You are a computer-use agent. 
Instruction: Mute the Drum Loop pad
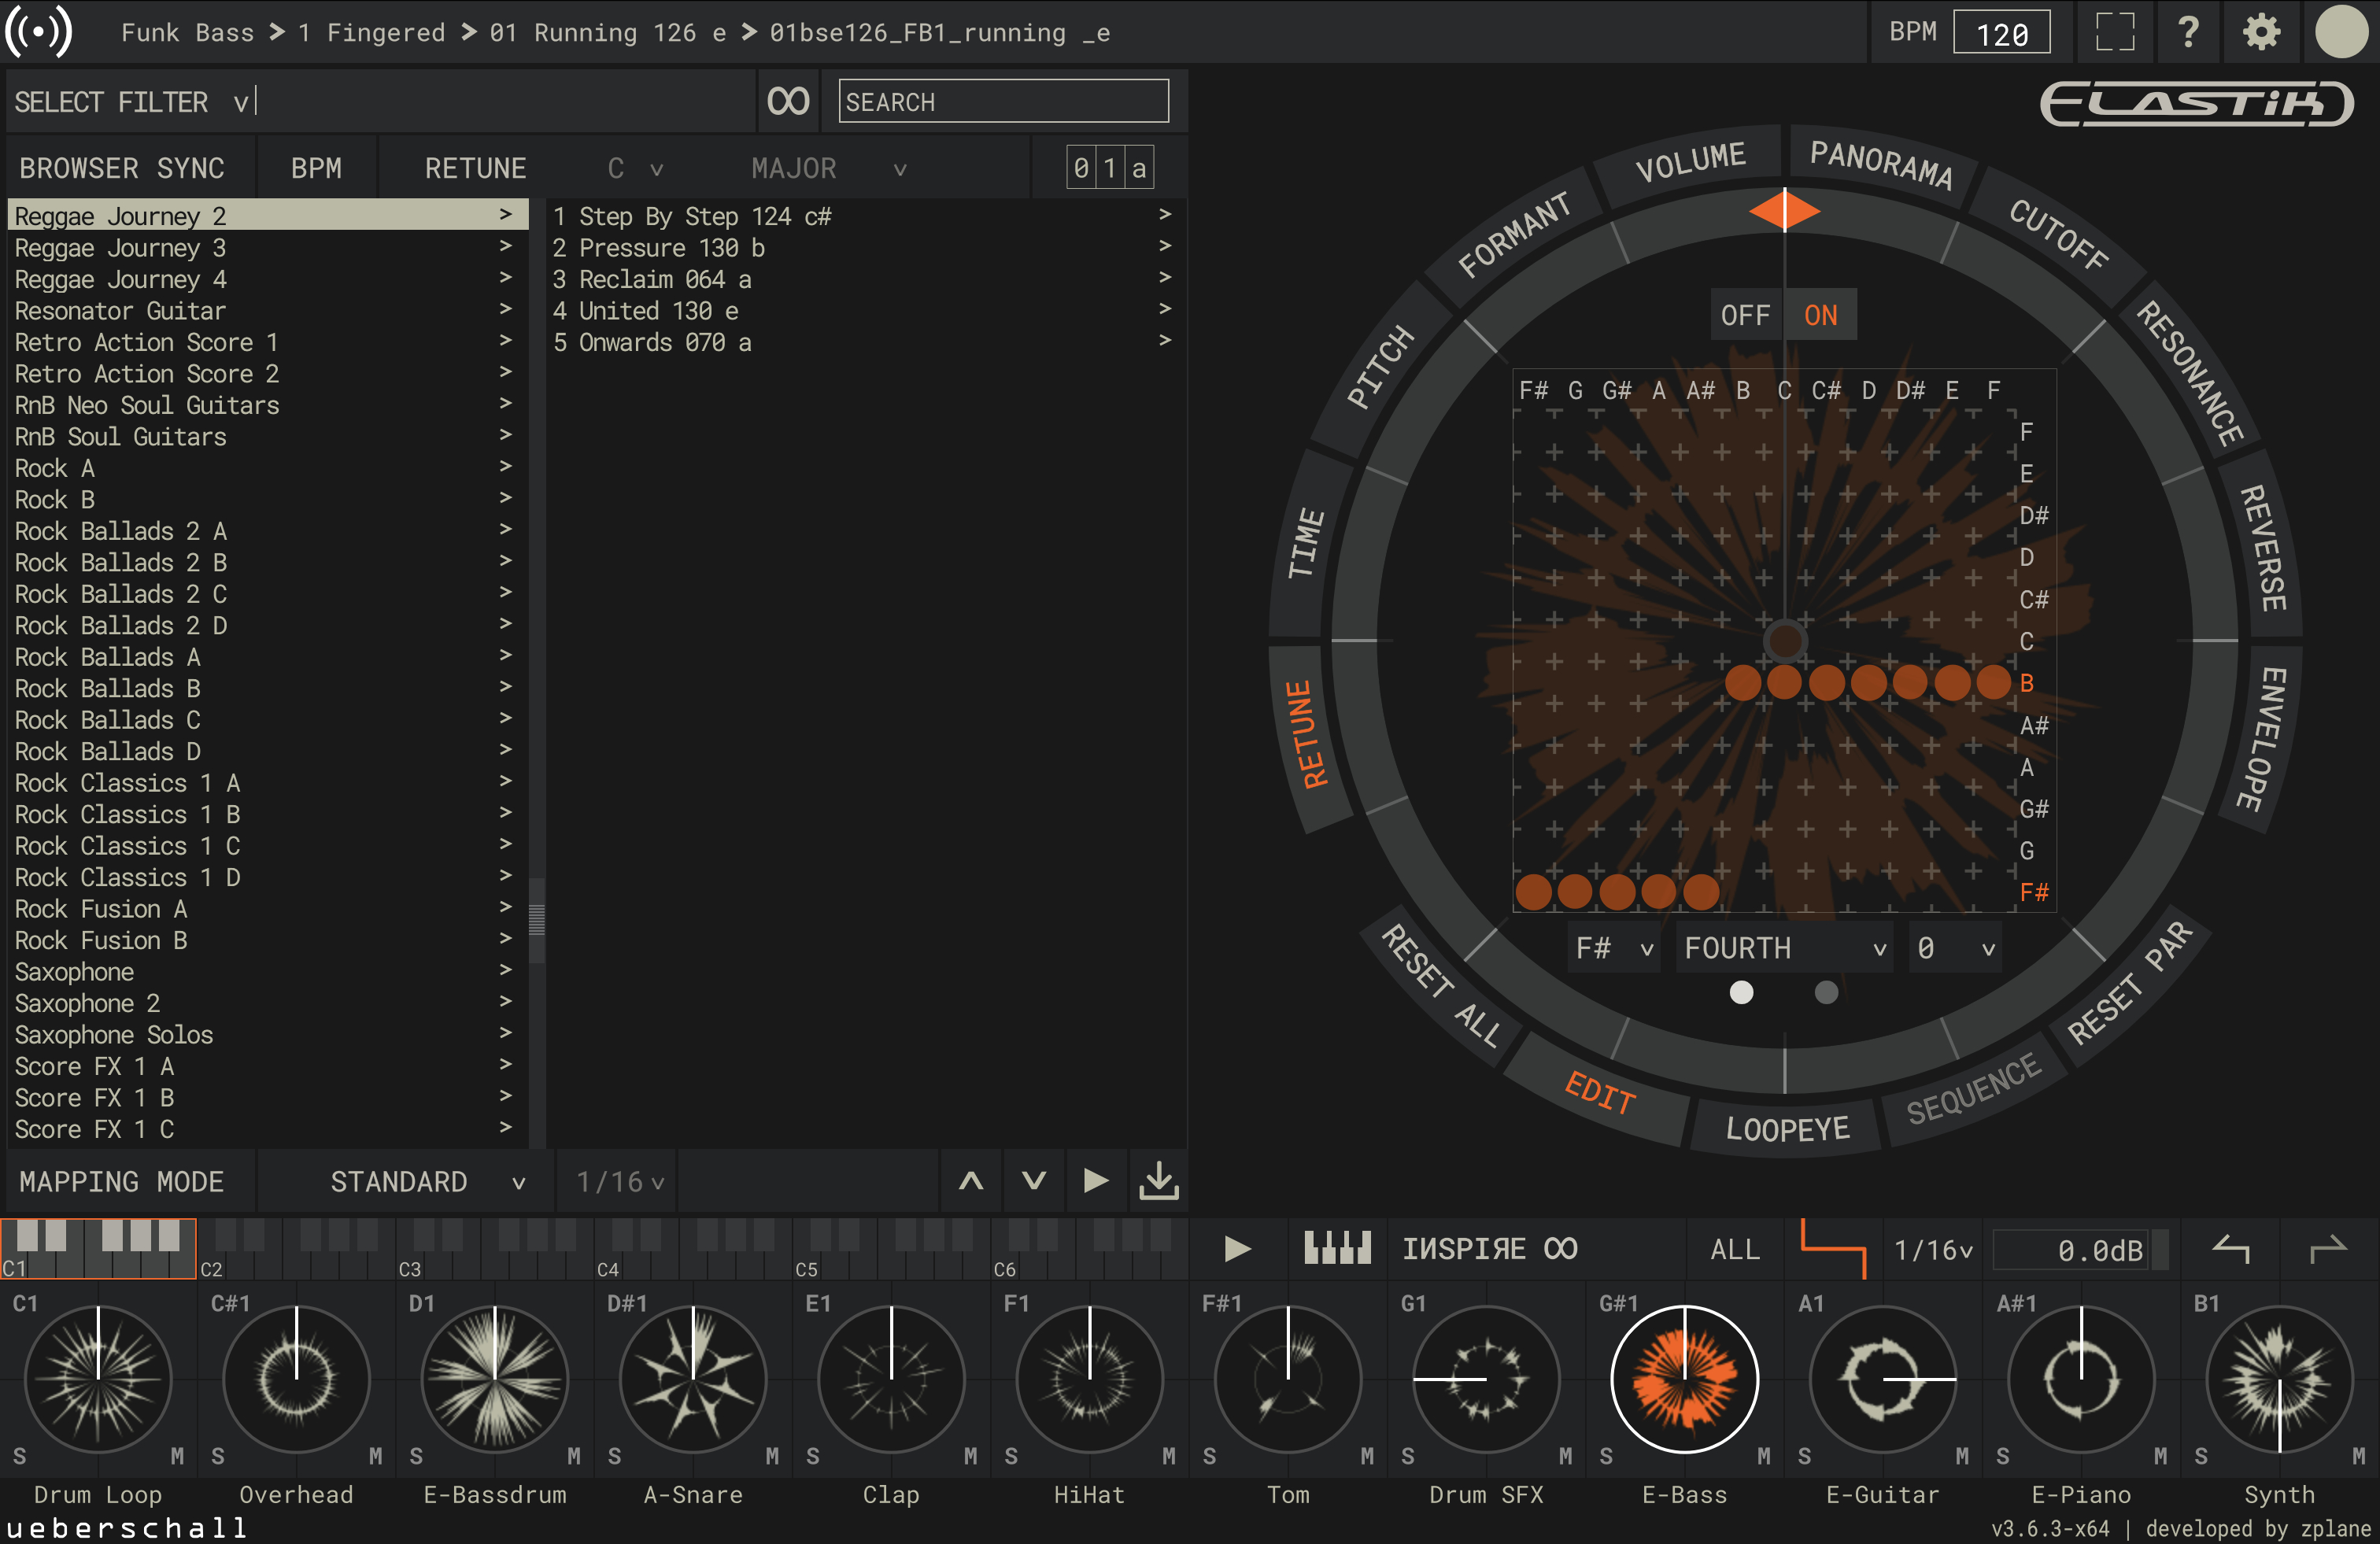pyautogui.click(x=177, y=1456)
